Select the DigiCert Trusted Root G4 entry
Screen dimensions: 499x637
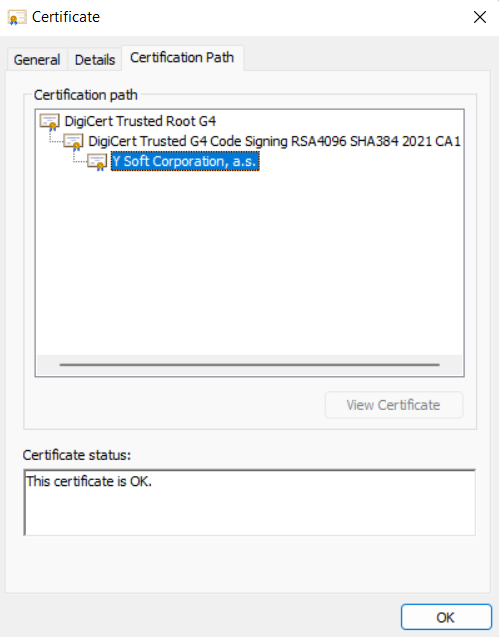pos(140,121)
